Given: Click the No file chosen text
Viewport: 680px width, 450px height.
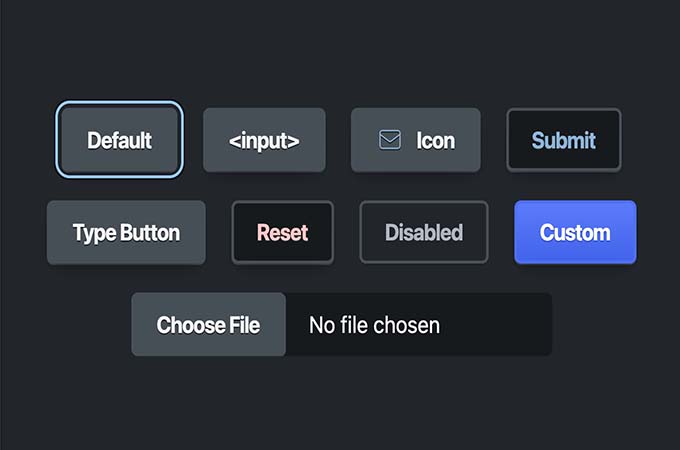Looking at the screenshot, I should pos(374,325).
